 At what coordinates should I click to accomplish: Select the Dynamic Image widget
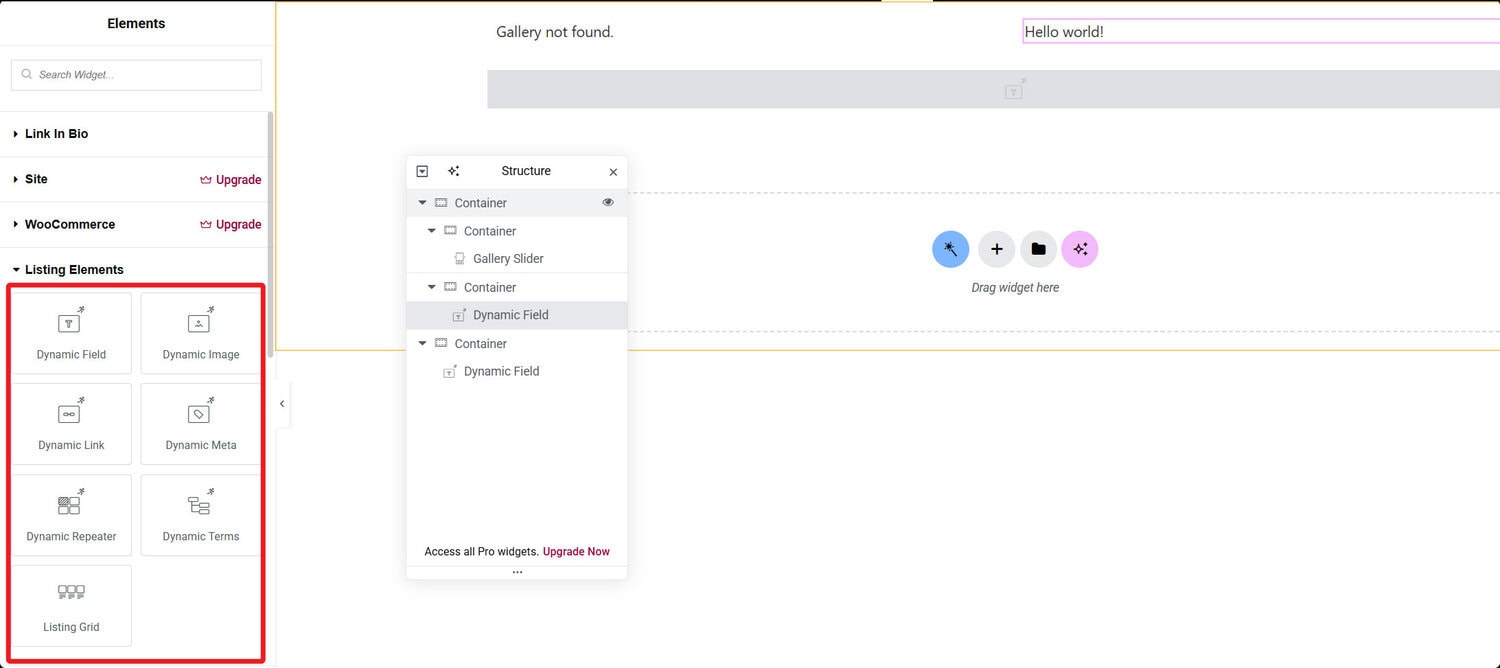coord(201,333)
